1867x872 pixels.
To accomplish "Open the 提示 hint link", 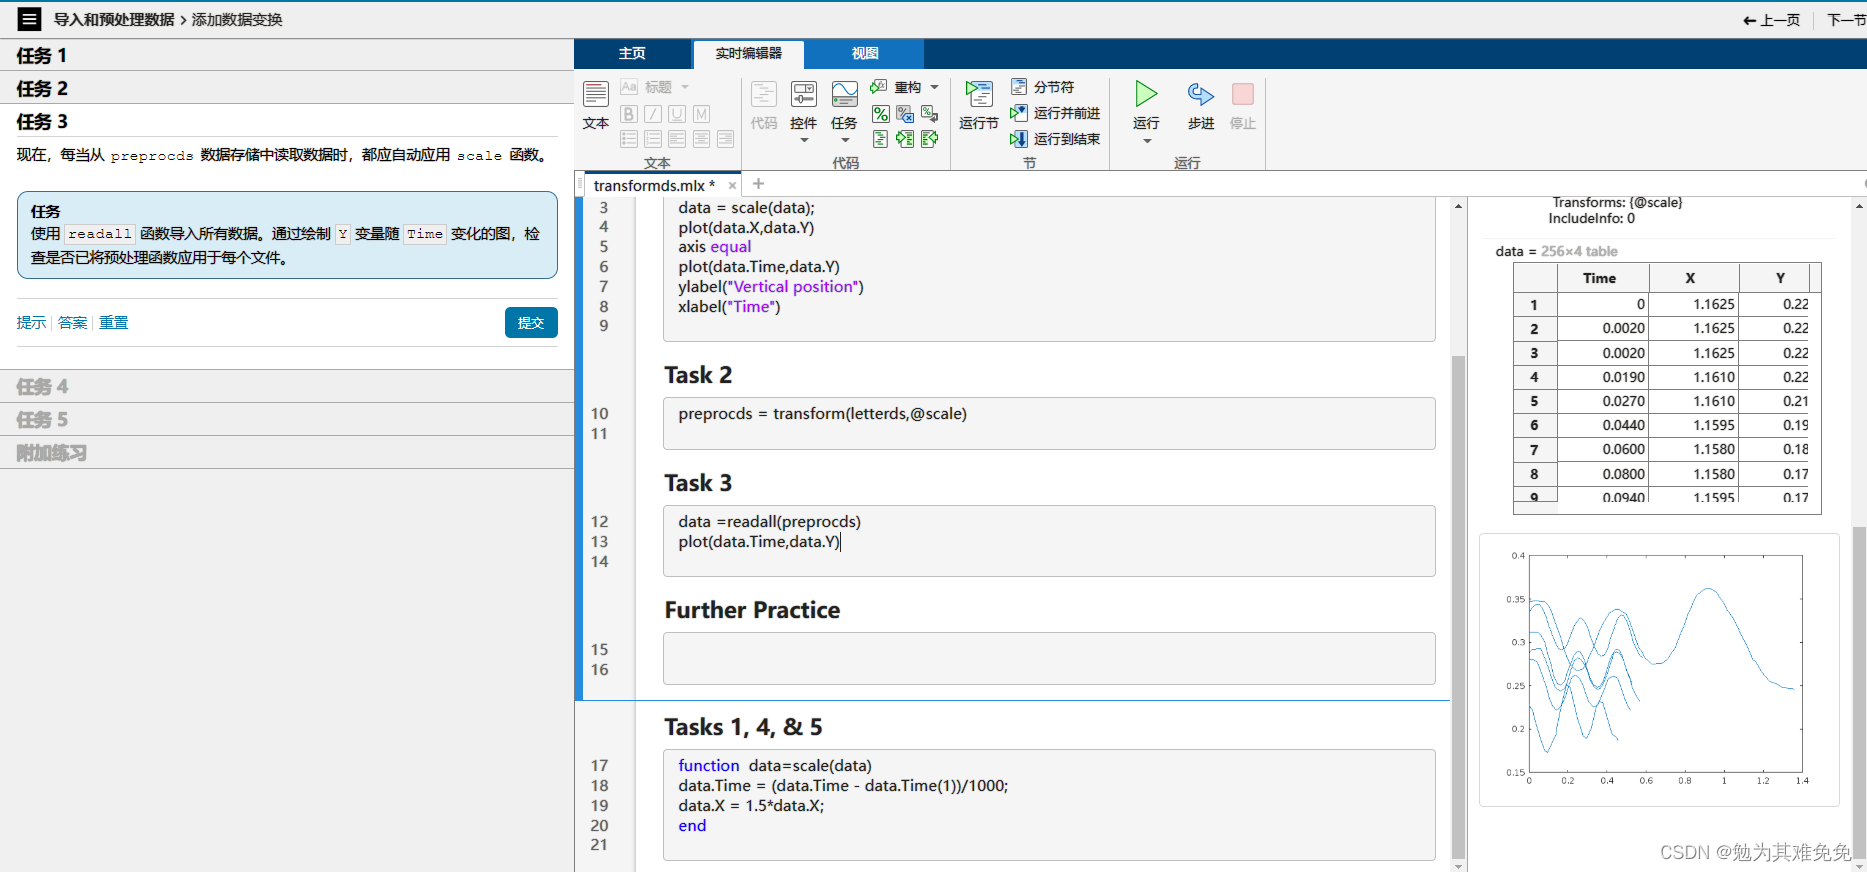I will (31, 322).
